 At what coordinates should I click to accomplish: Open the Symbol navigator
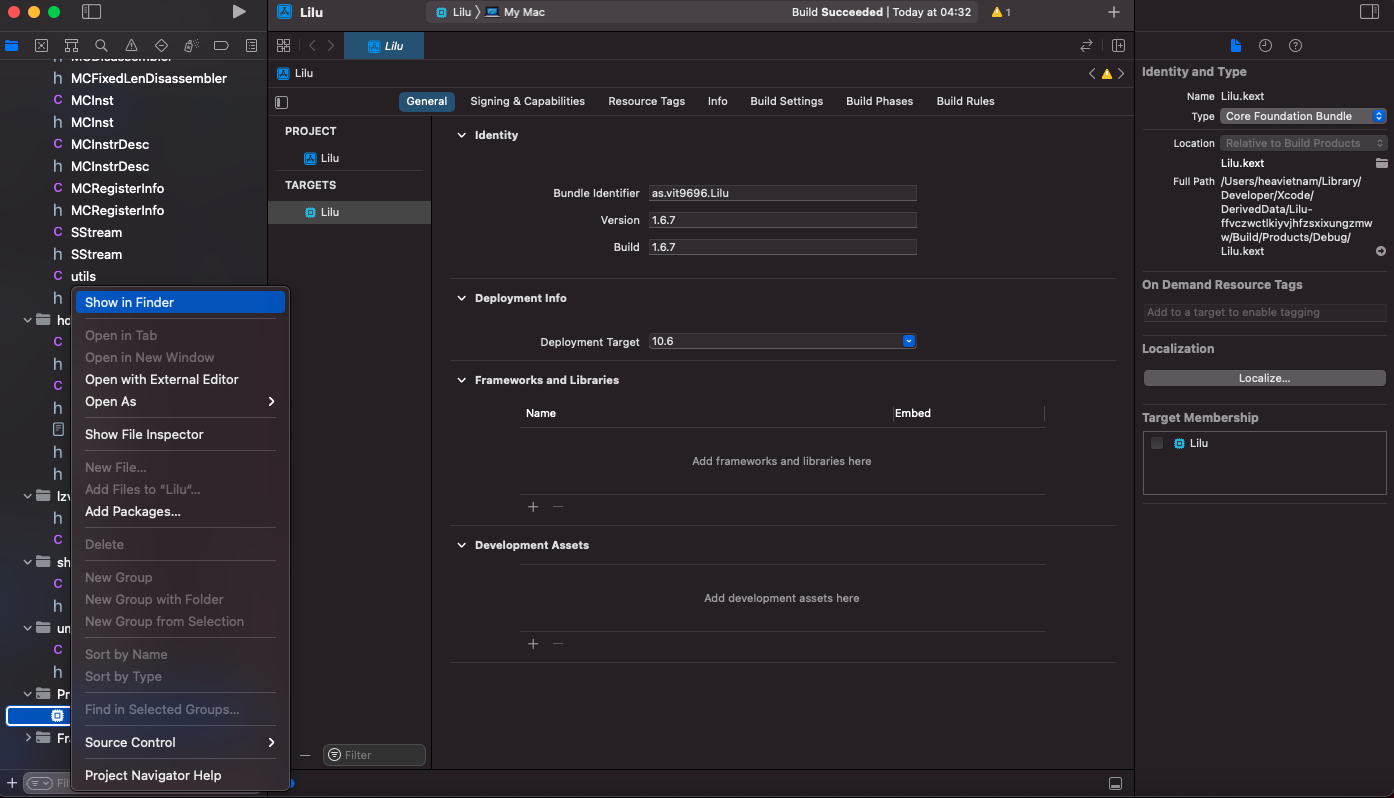click(x=71, y=46)
